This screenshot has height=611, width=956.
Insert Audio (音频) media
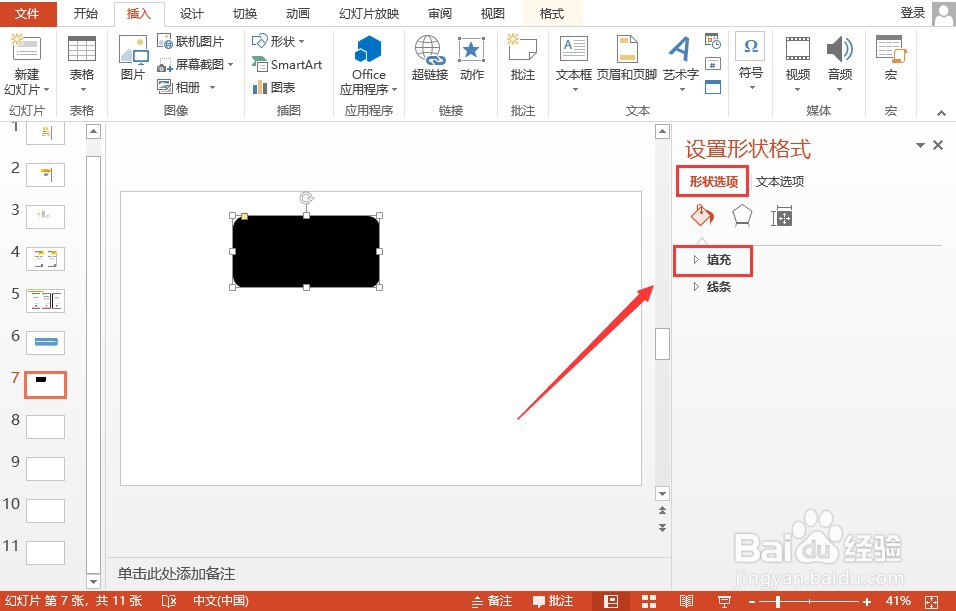click(x=840, y=49)
